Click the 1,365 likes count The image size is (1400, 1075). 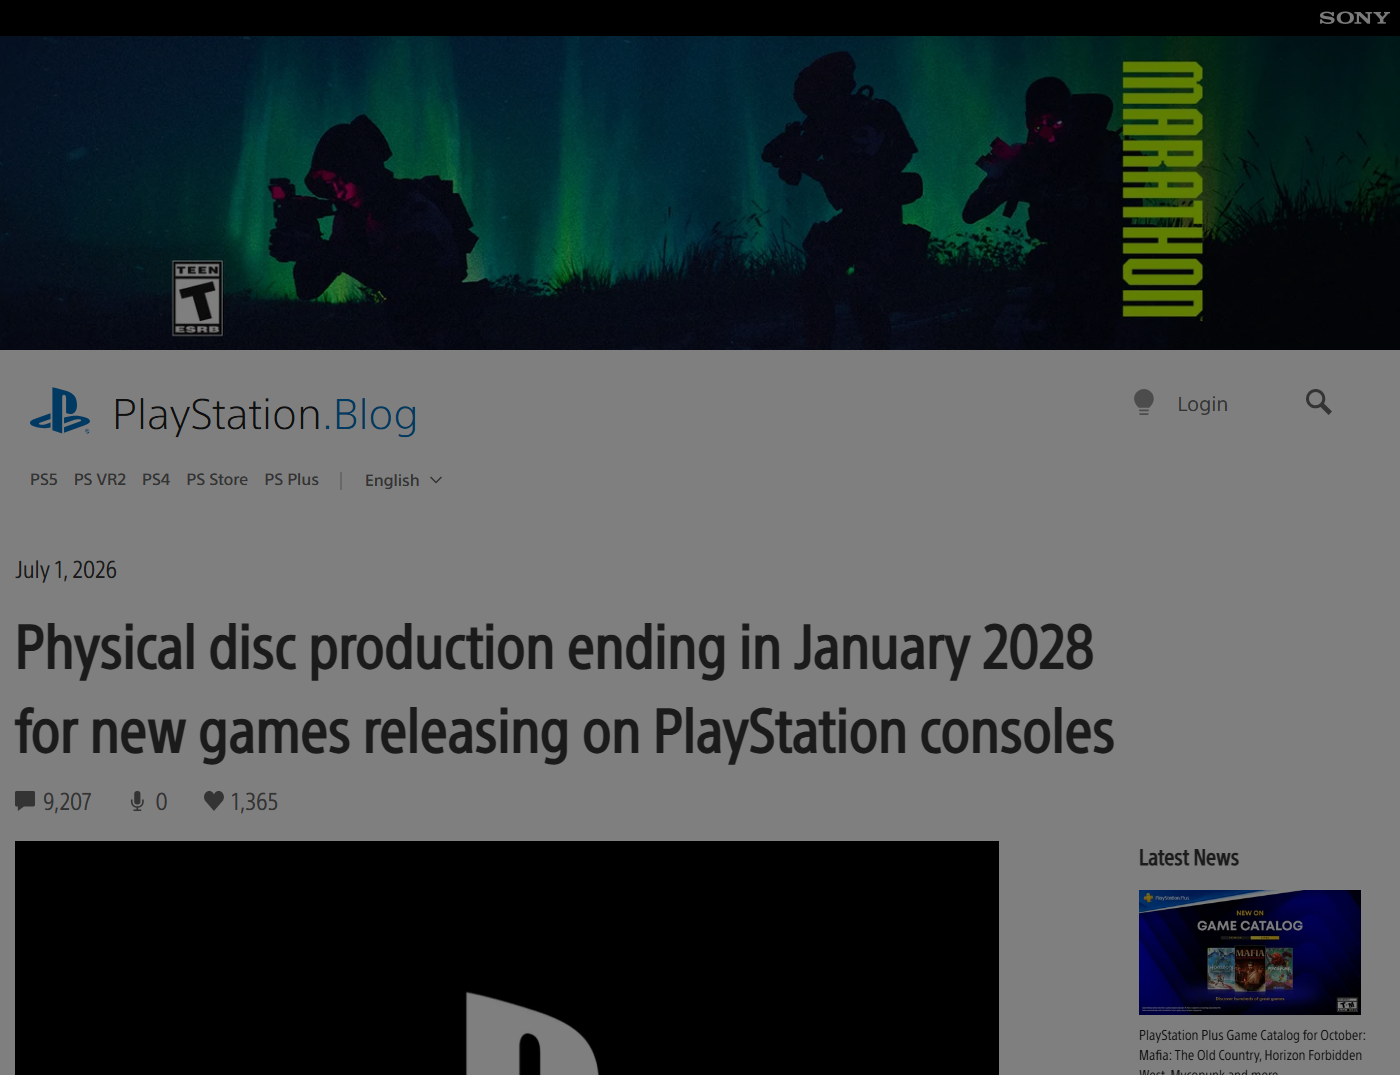254,802
